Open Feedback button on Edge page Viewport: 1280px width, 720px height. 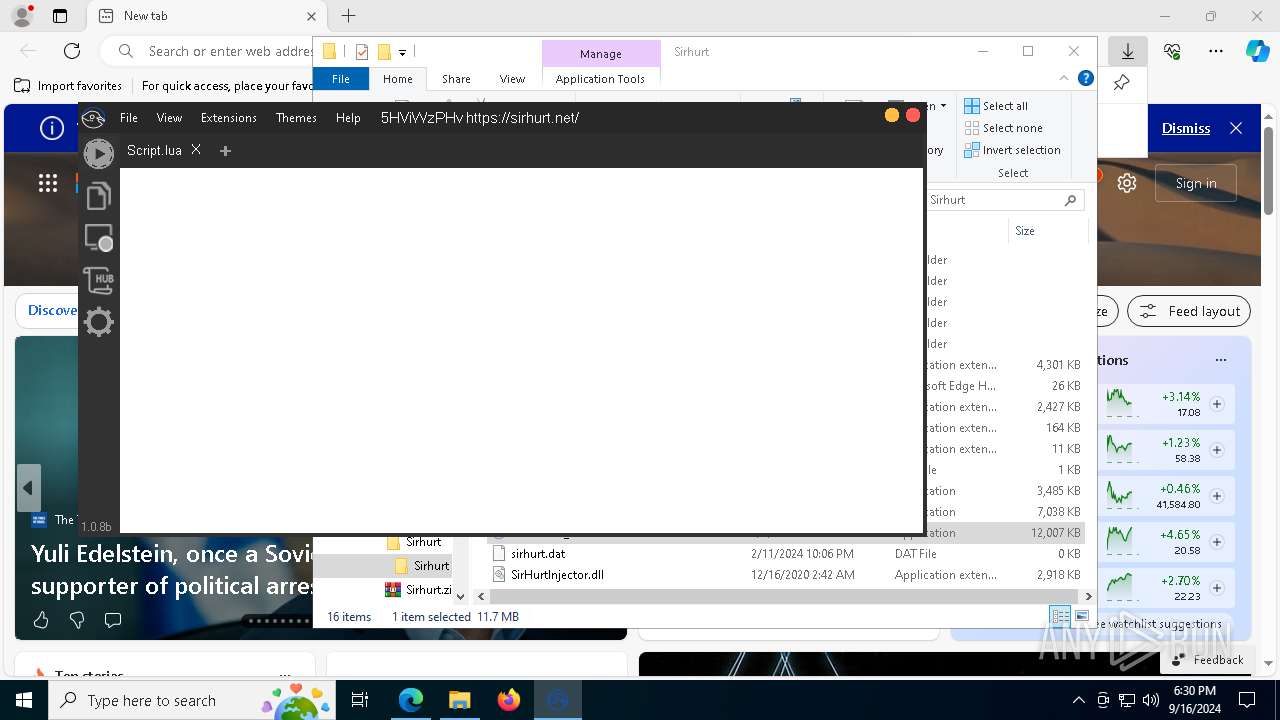tap(1207, 660)
